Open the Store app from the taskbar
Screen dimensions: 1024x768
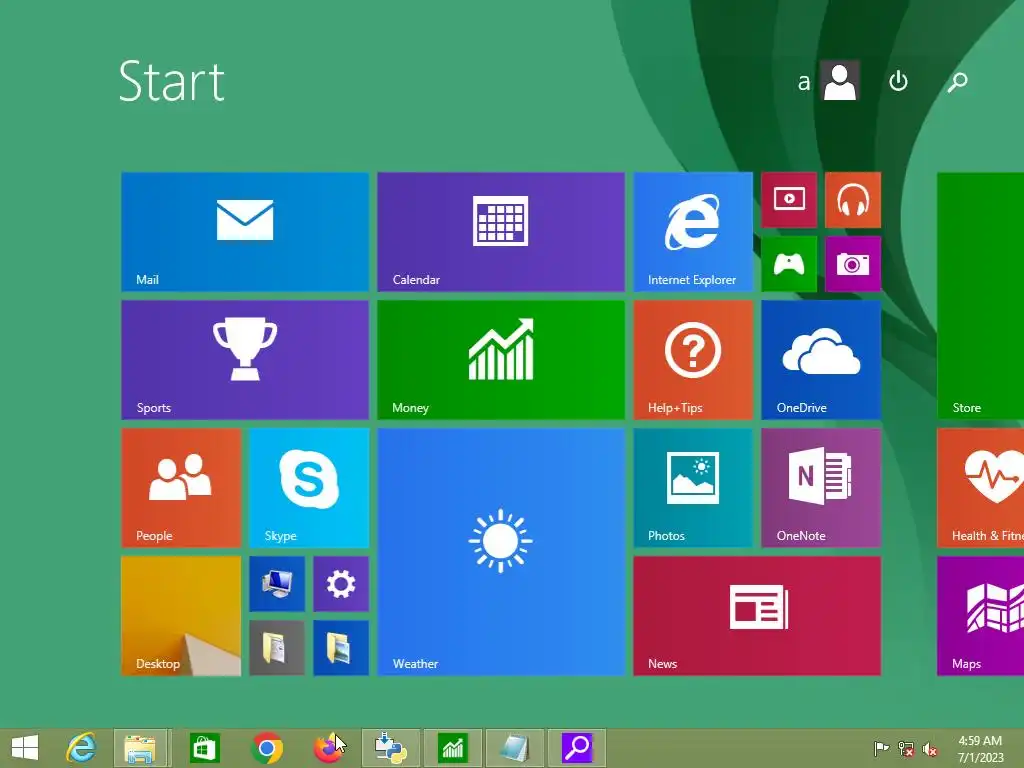click(x=204, y=748)
